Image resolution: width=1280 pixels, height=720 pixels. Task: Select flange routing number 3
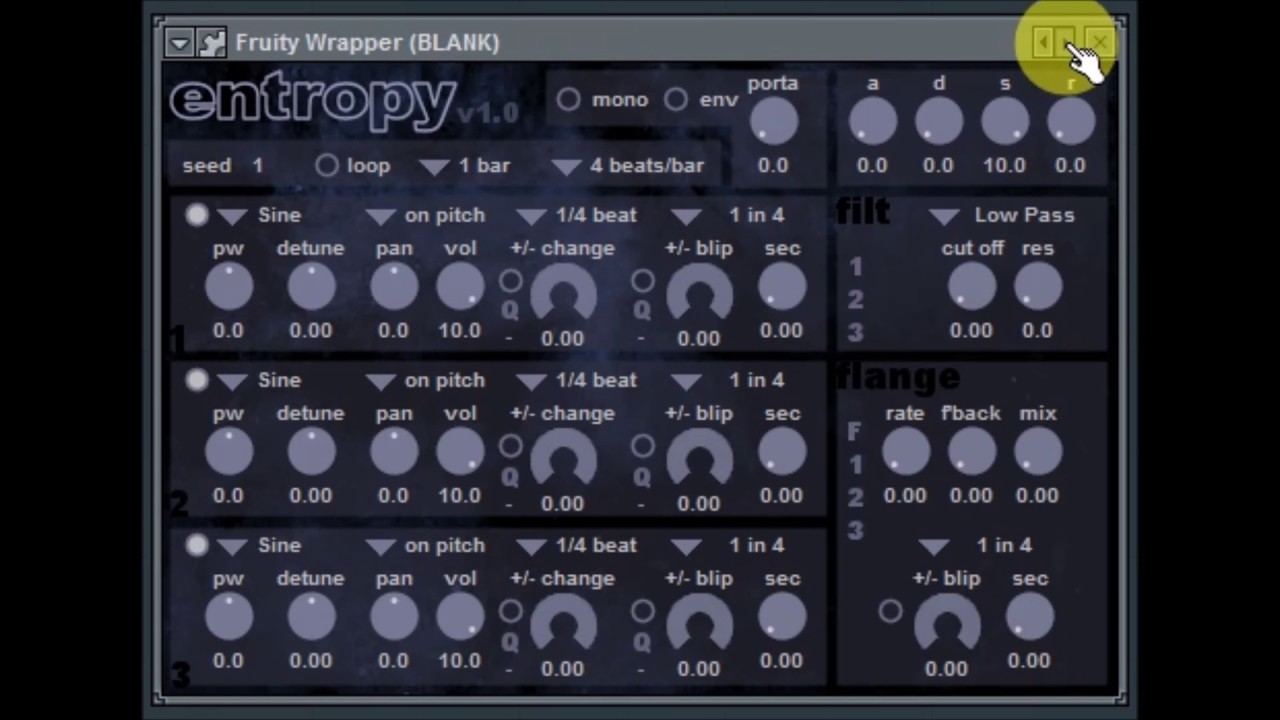pos(856,530)
